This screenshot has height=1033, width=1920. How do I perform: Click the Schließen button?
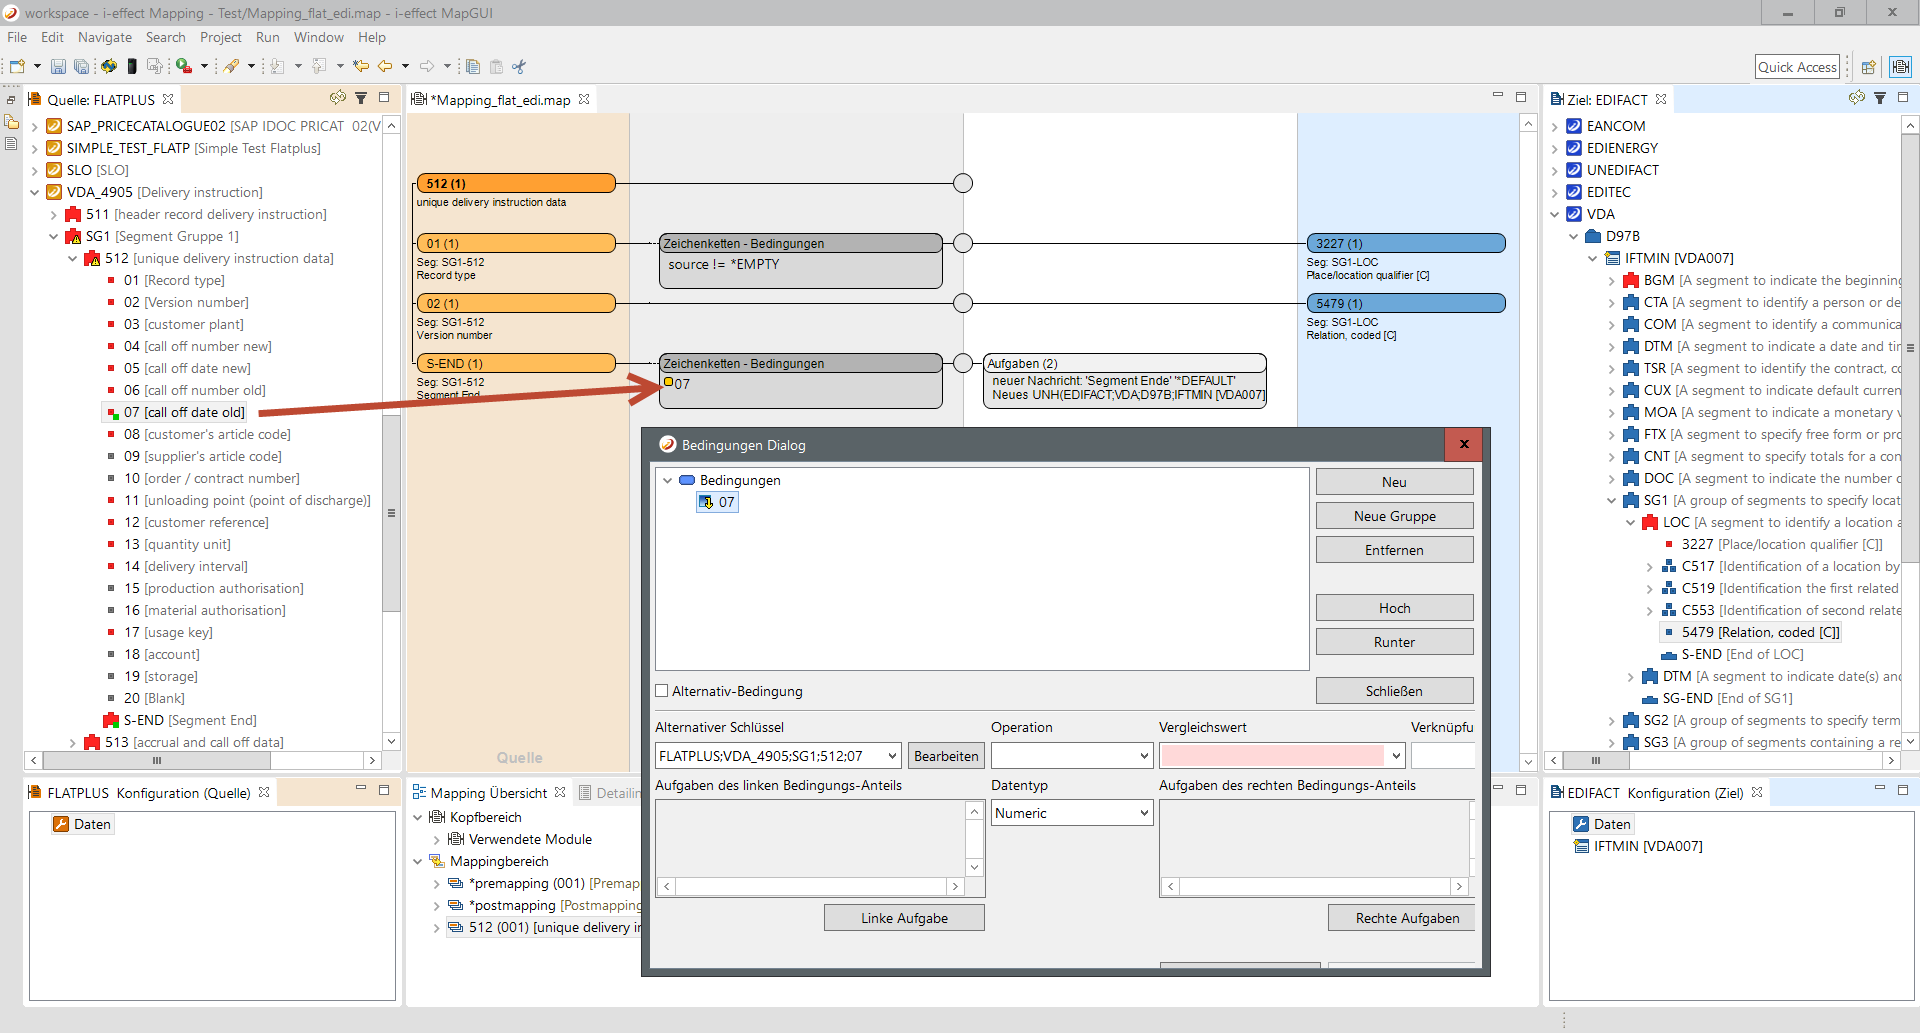[x=1394, y=691]
